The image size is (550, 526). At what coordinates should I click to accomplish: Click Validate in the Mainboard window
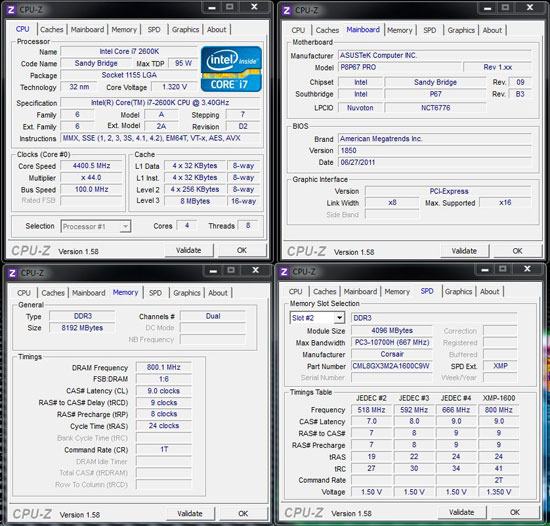point(464,251)
